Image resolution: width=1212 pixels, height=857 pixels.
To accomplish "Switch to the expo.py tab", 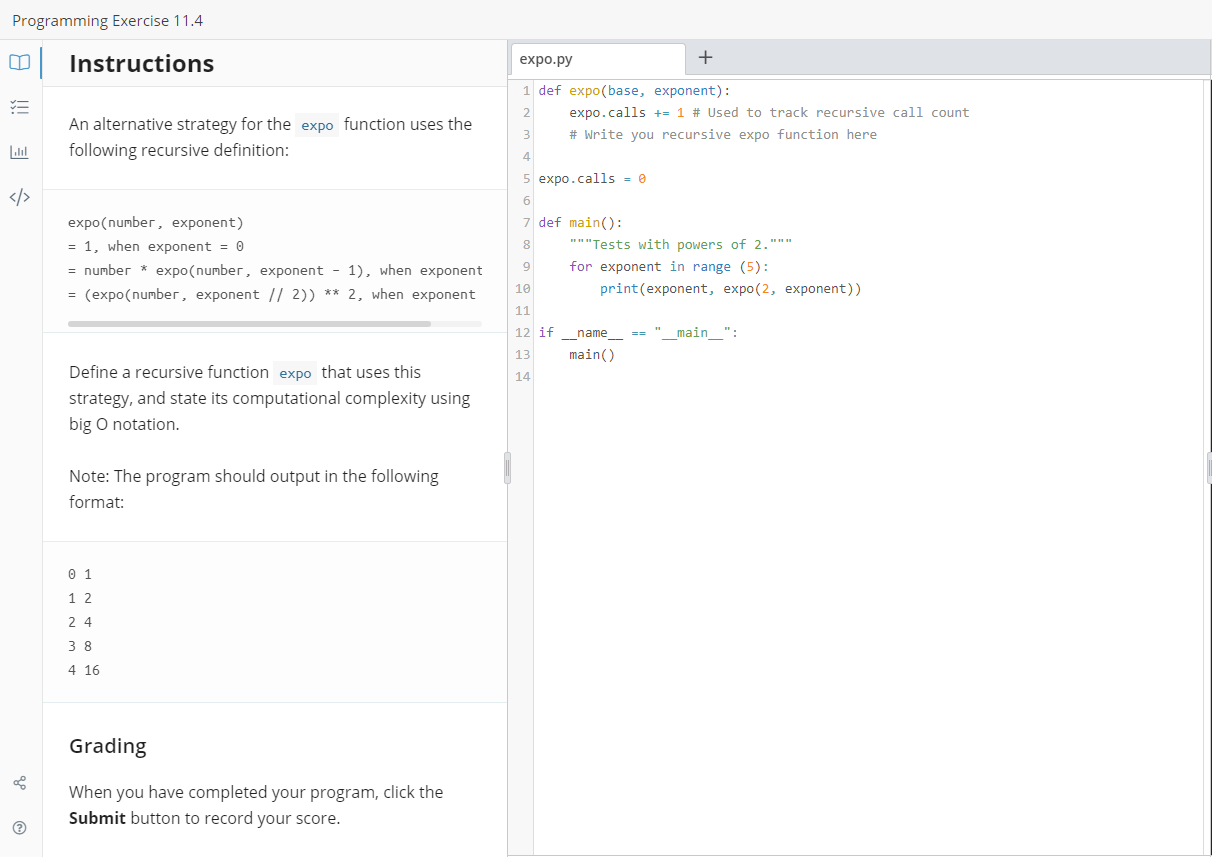I will [x=545, y=58].
